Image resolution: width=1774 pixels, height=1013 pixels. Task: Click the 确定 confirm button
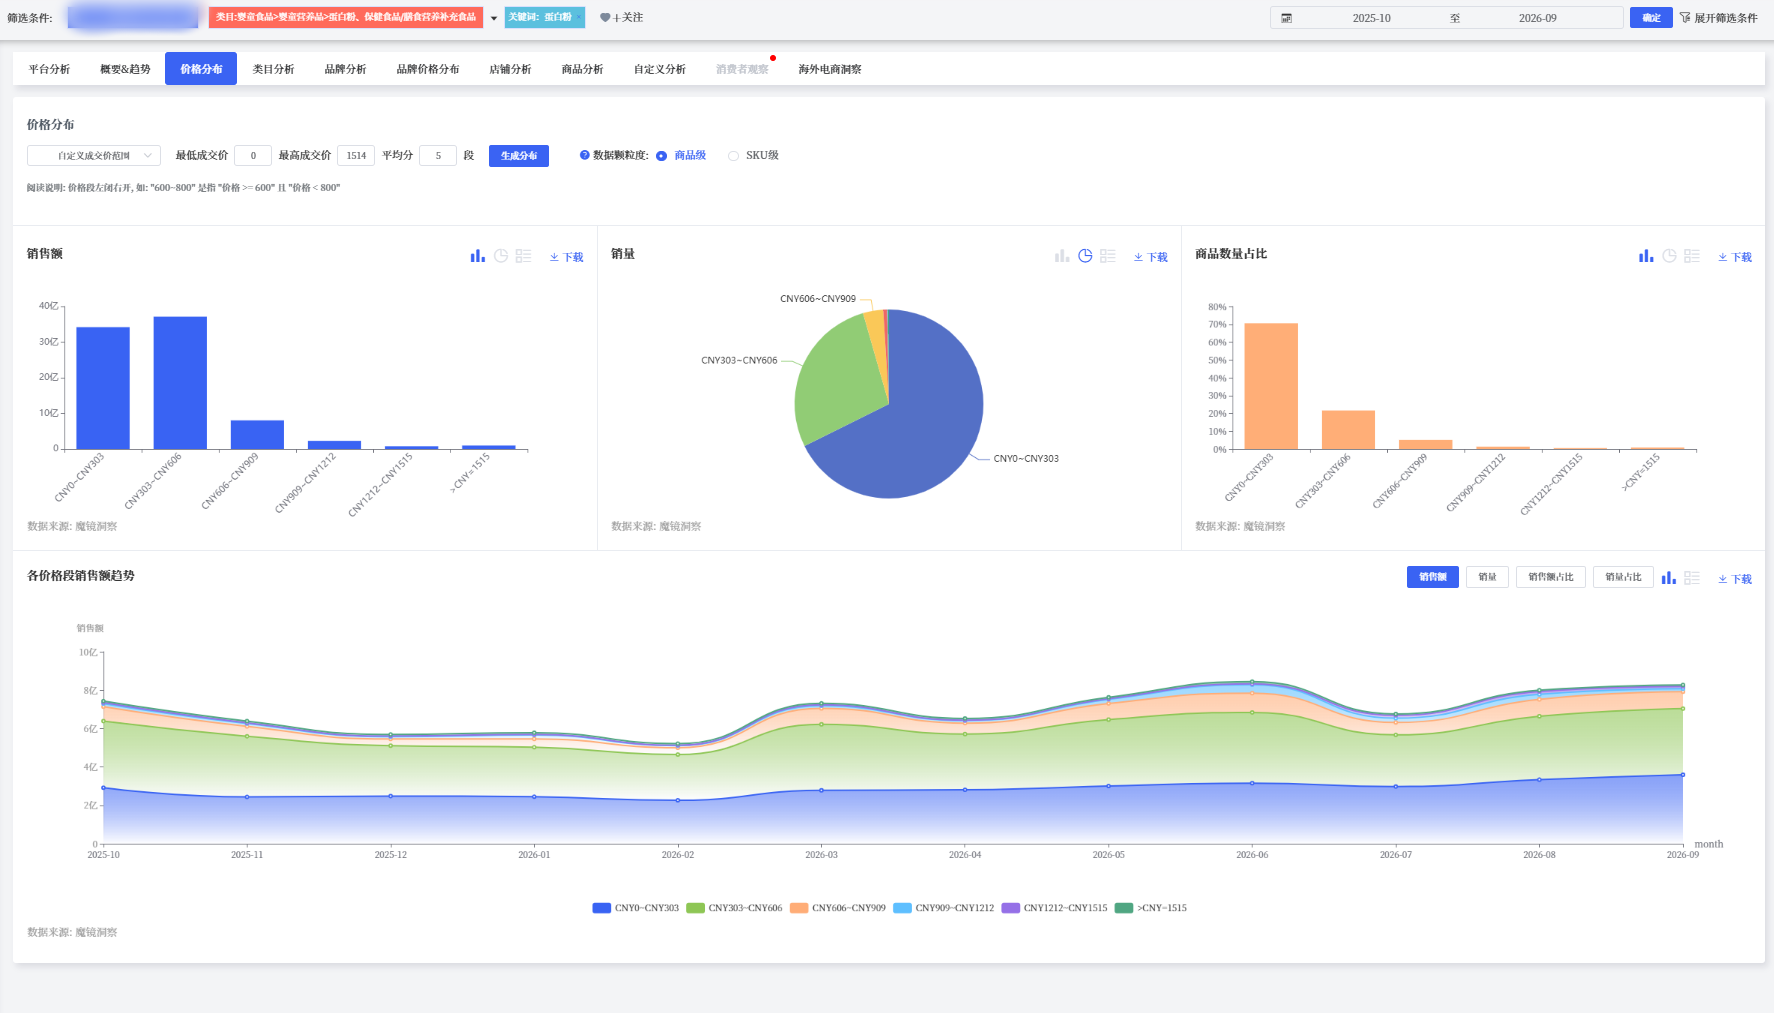[x=1651, y=18]
